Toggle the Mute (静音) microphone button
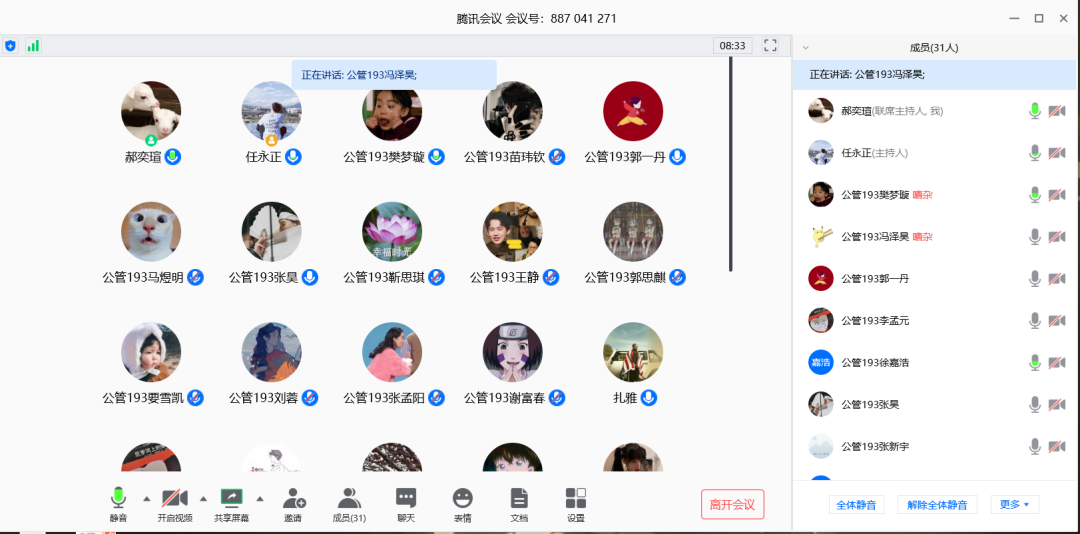1080x534 pixels. point(119,497)
